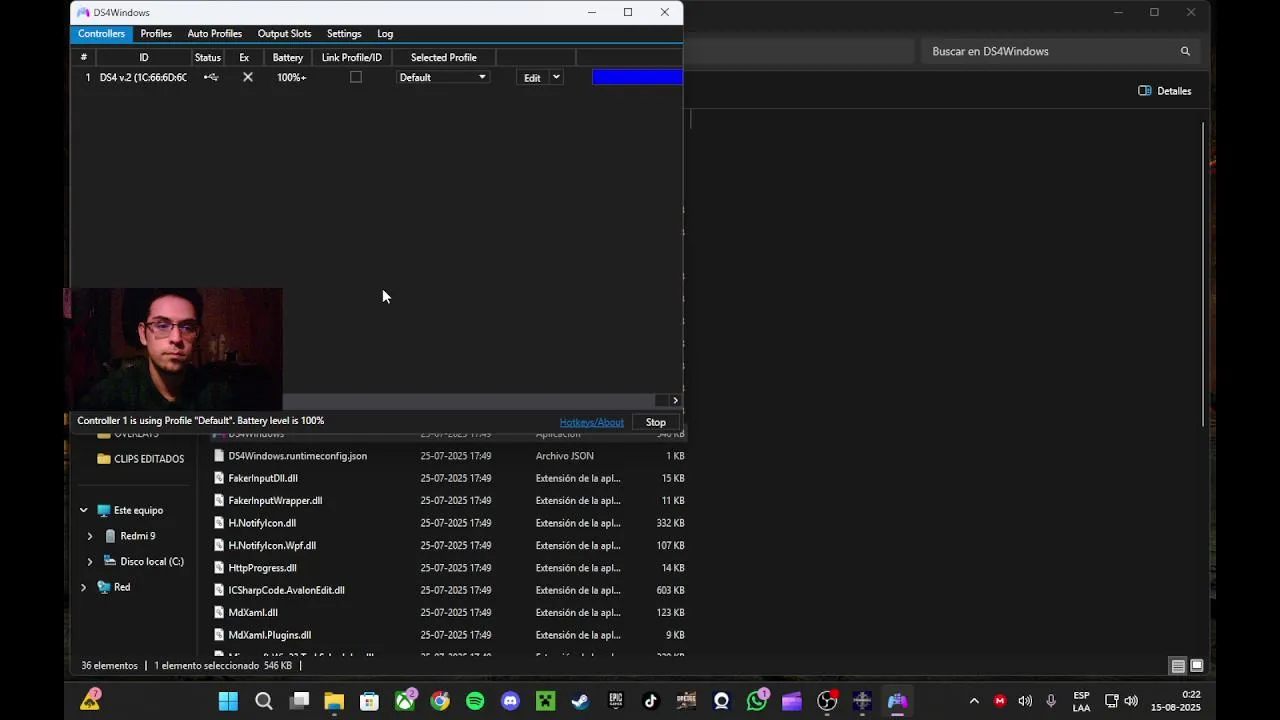1280x720 pixels.
Task: Open Task View on the taskbar
Action: click(x=299, y=701)
